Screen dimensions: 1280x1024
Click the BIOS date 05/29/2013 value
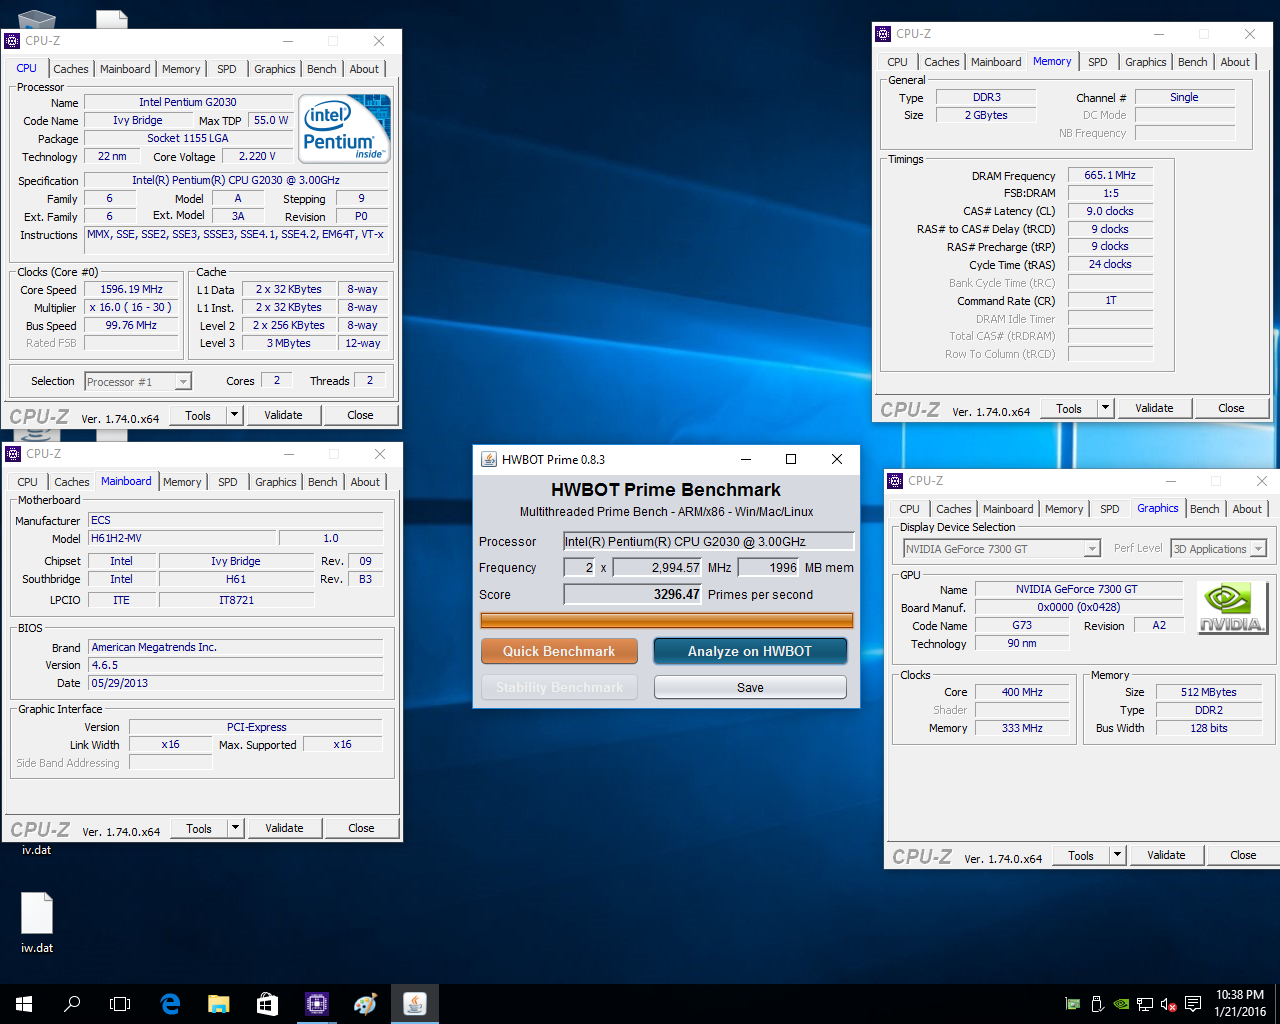pyautogui.click(x=236, y=683)
